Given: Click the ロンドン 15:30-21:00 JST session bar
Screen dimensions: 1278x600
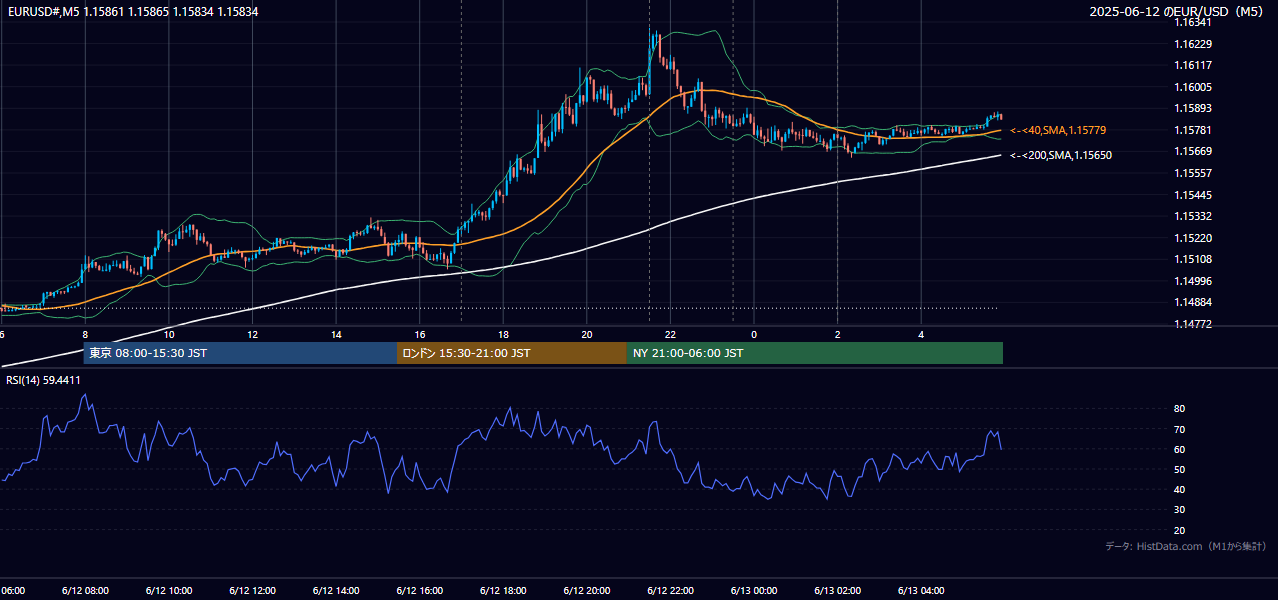Looking at the screenshot, I should click(x=512, y=353).
